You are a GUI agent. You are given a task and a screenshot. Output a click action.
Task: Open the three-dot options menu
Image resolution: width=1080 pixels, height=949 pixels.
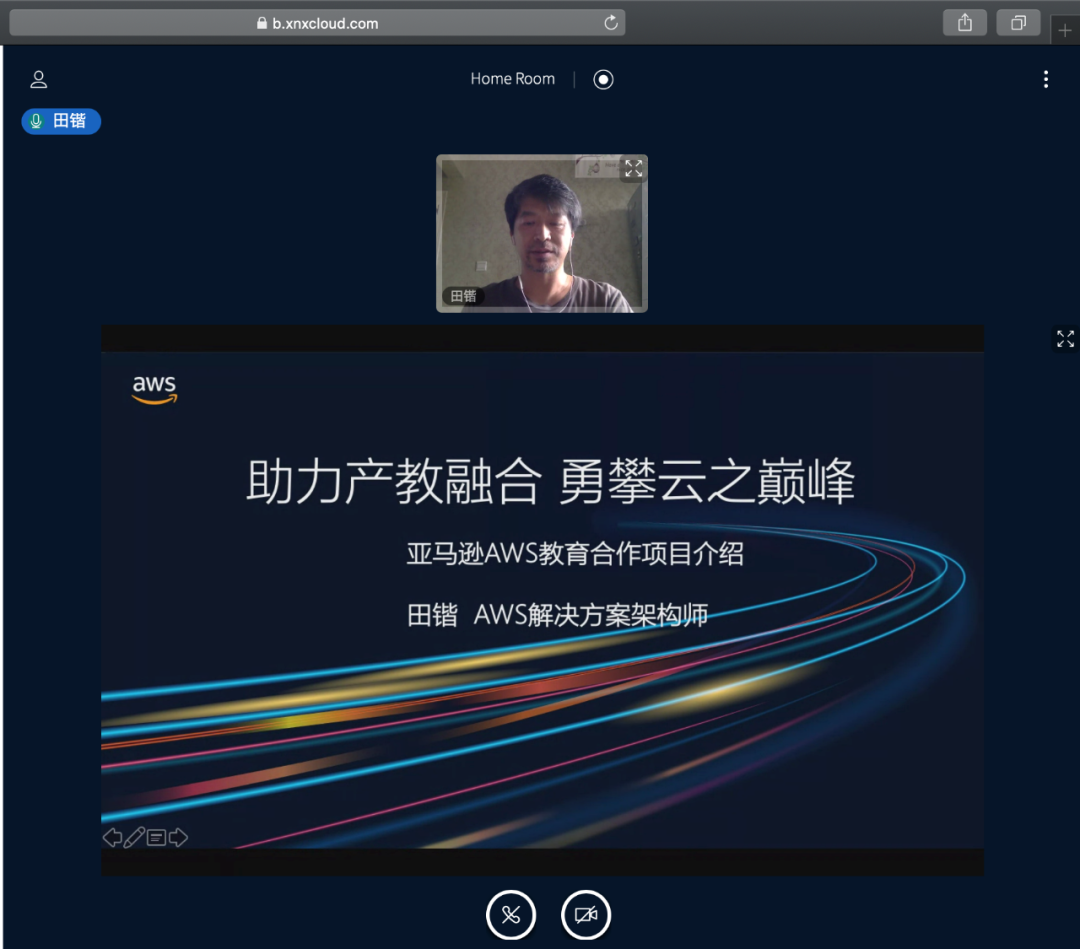(x=1045, y=79)
